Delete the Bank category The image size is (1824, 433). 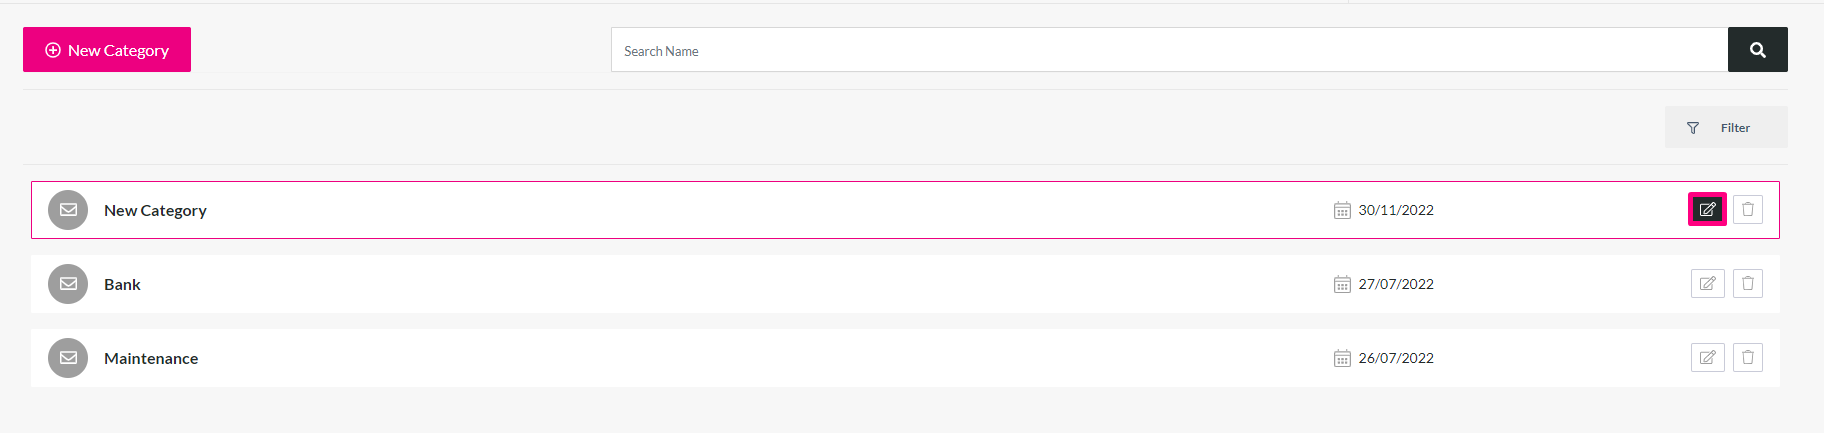1748,284
